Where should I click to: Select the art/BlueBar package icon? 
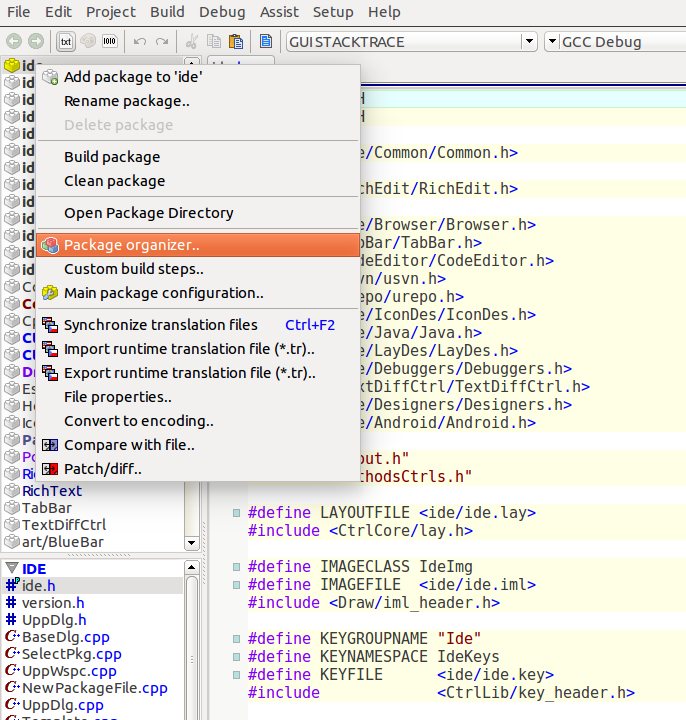[x=12, y=542]
